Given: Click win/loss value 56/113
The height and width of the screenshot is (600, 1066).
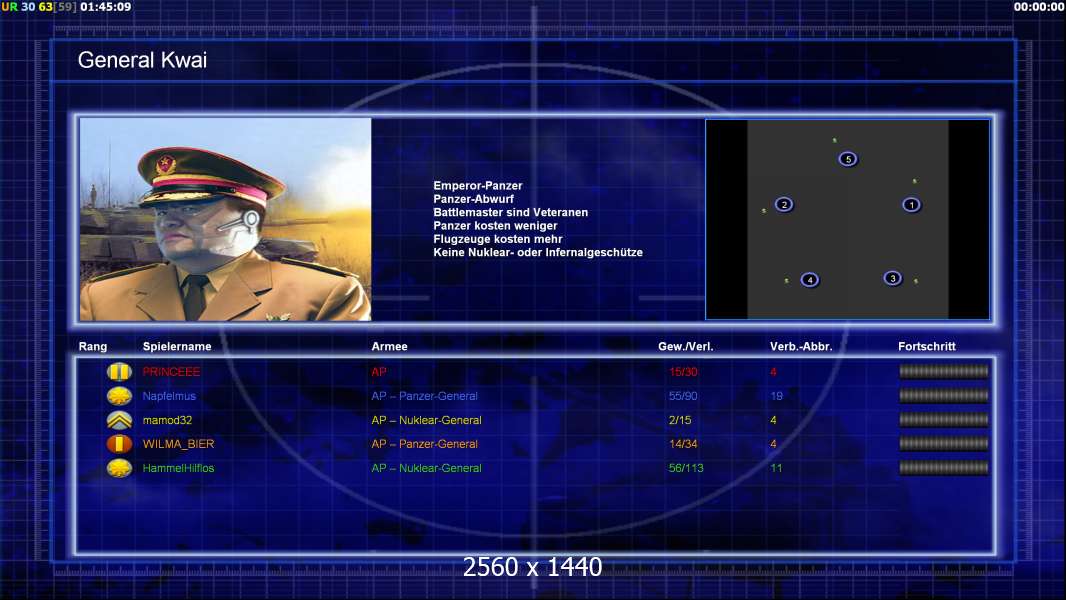Looking at the screenshot, I should pos(686,468).
